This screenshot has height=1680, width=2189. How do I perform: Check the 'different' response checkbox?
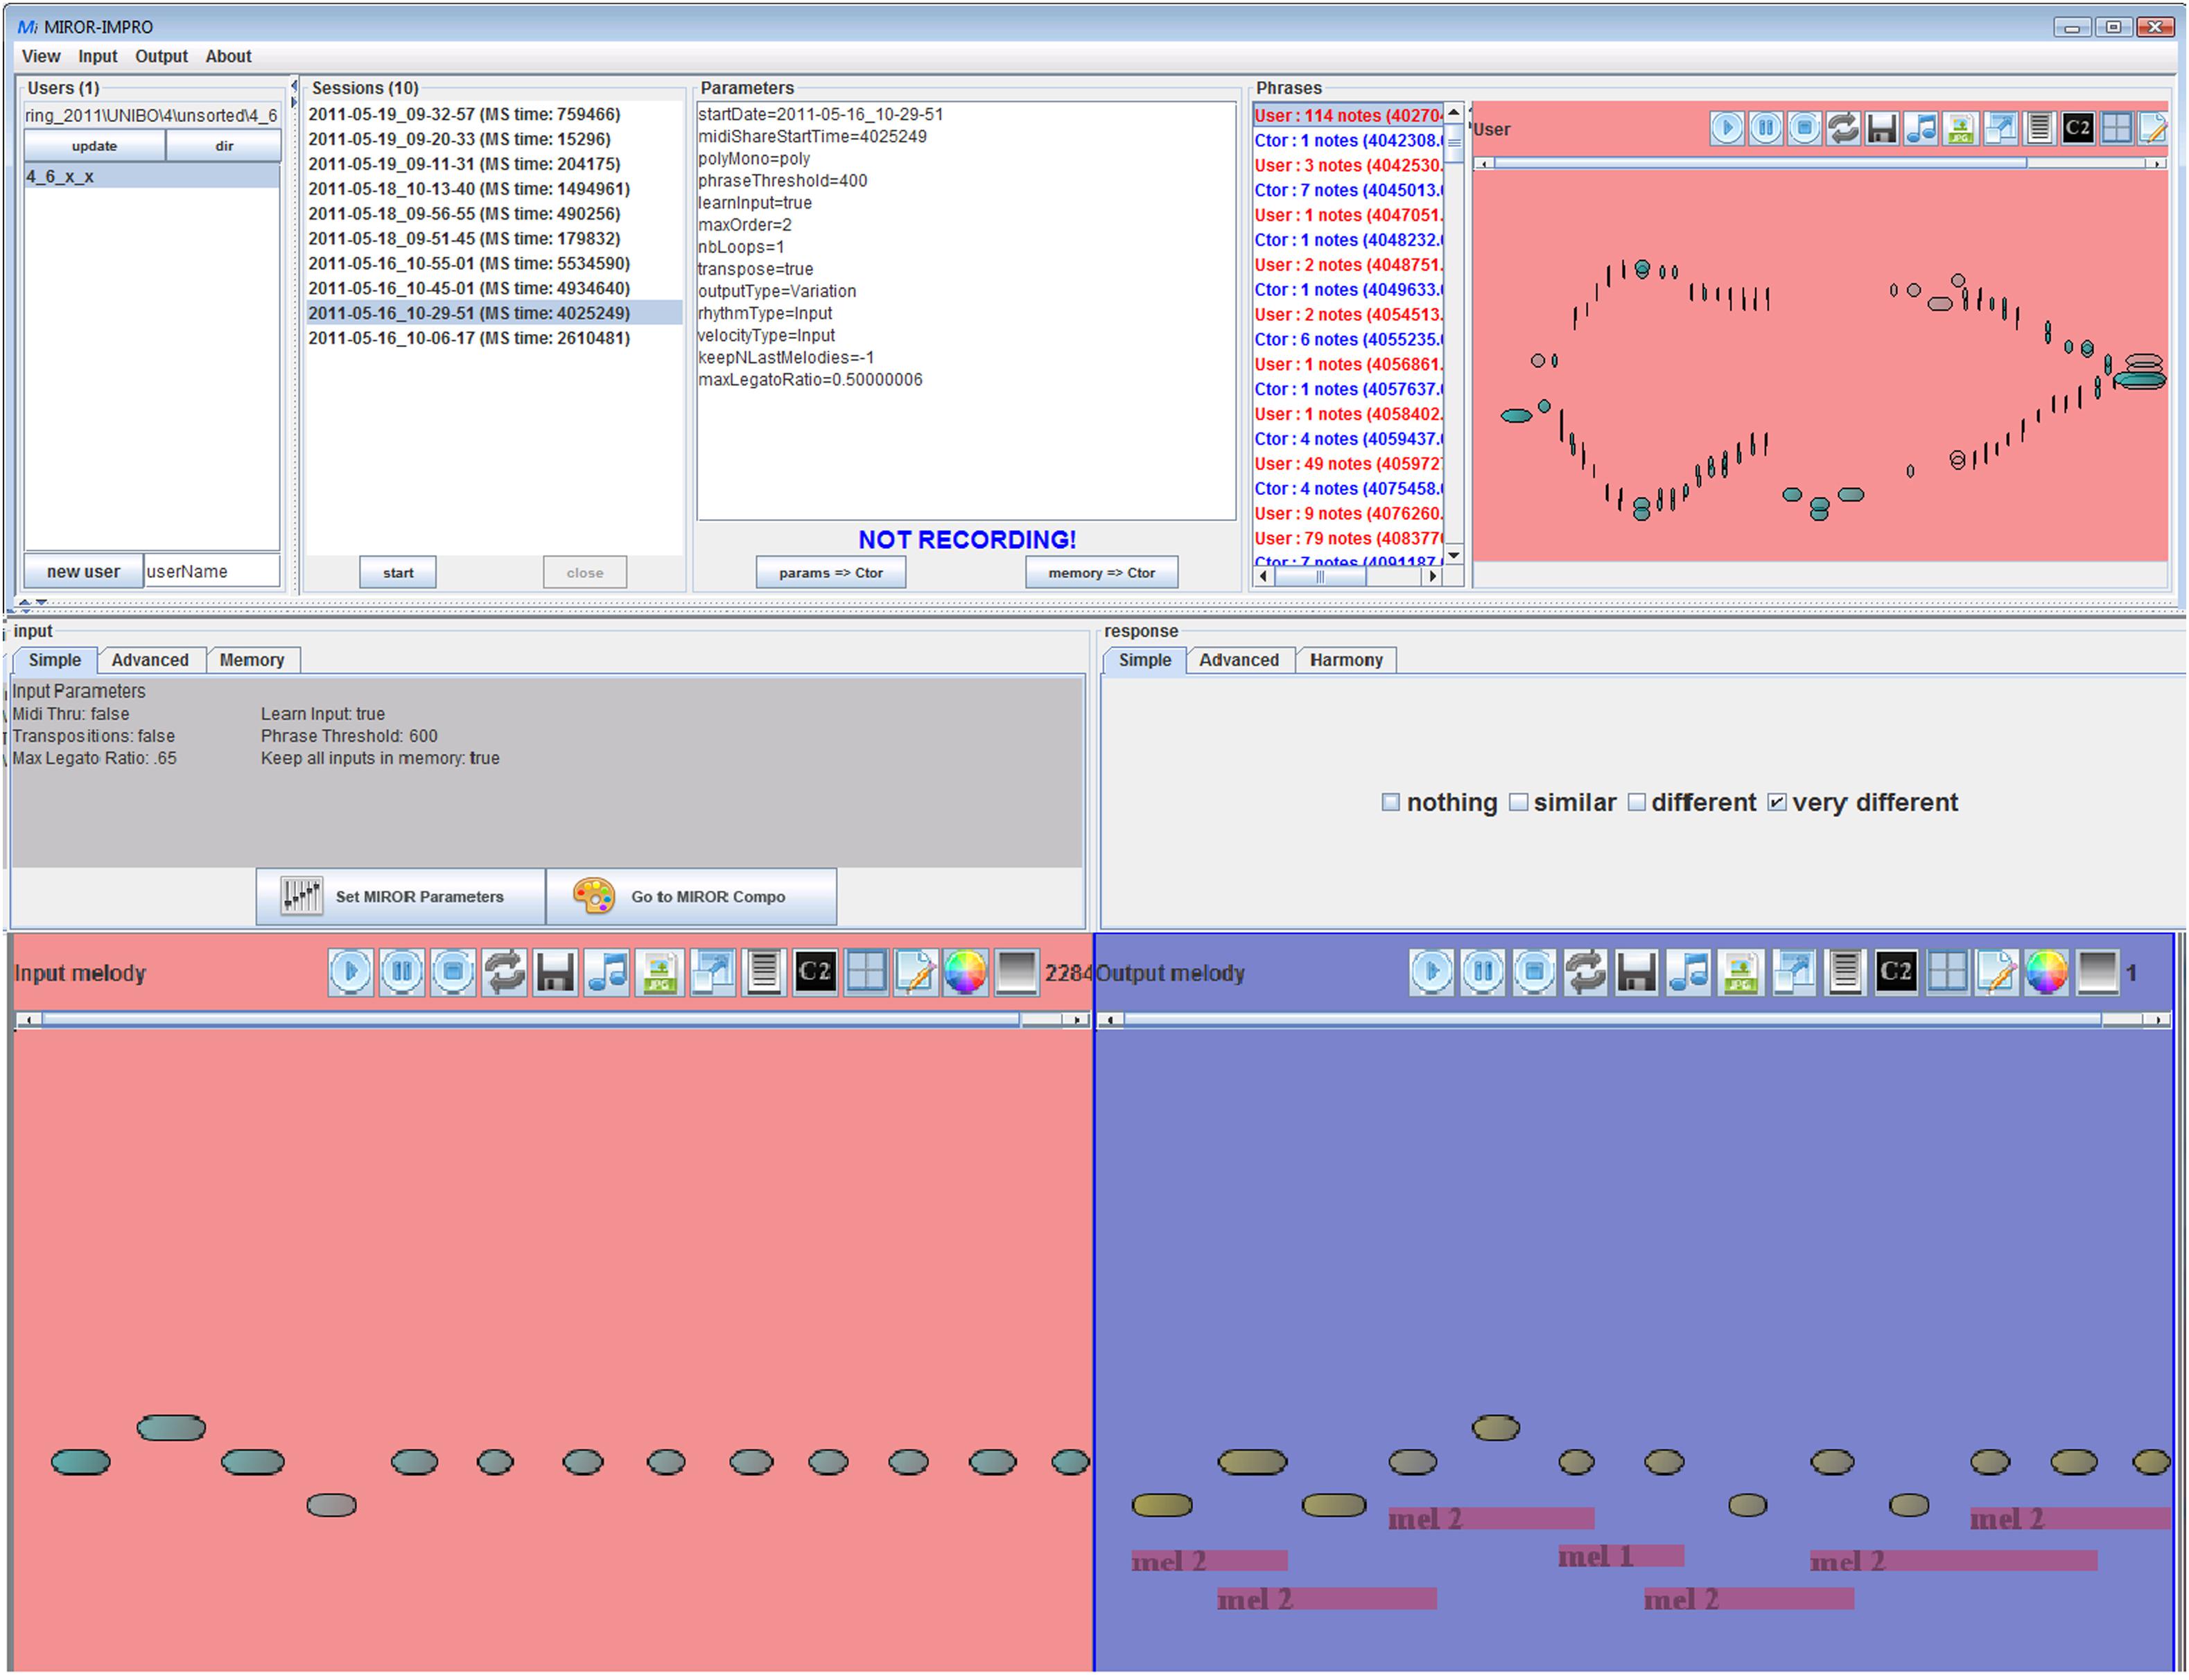pyautogui.click(x=1636, y=802)
